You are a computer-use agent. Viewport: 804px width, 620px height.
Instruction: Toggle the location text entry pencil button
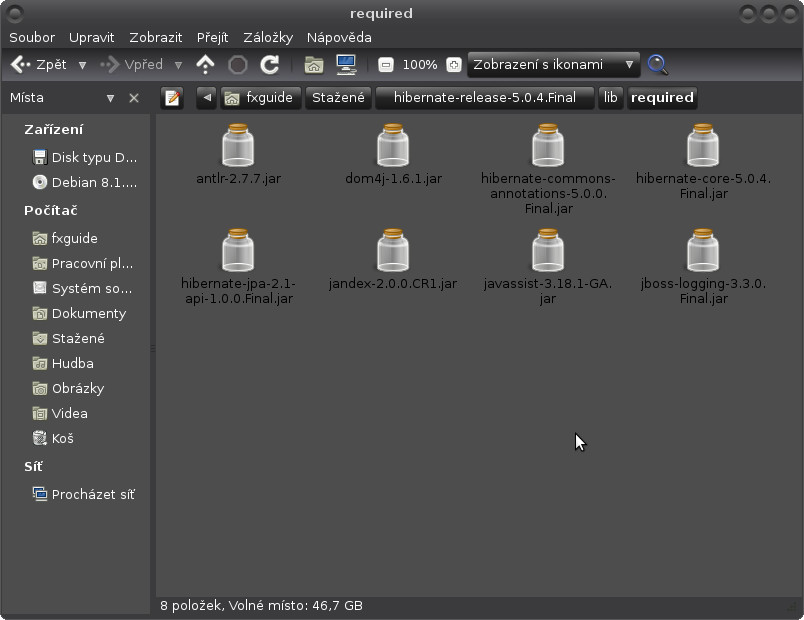point(173,98)
